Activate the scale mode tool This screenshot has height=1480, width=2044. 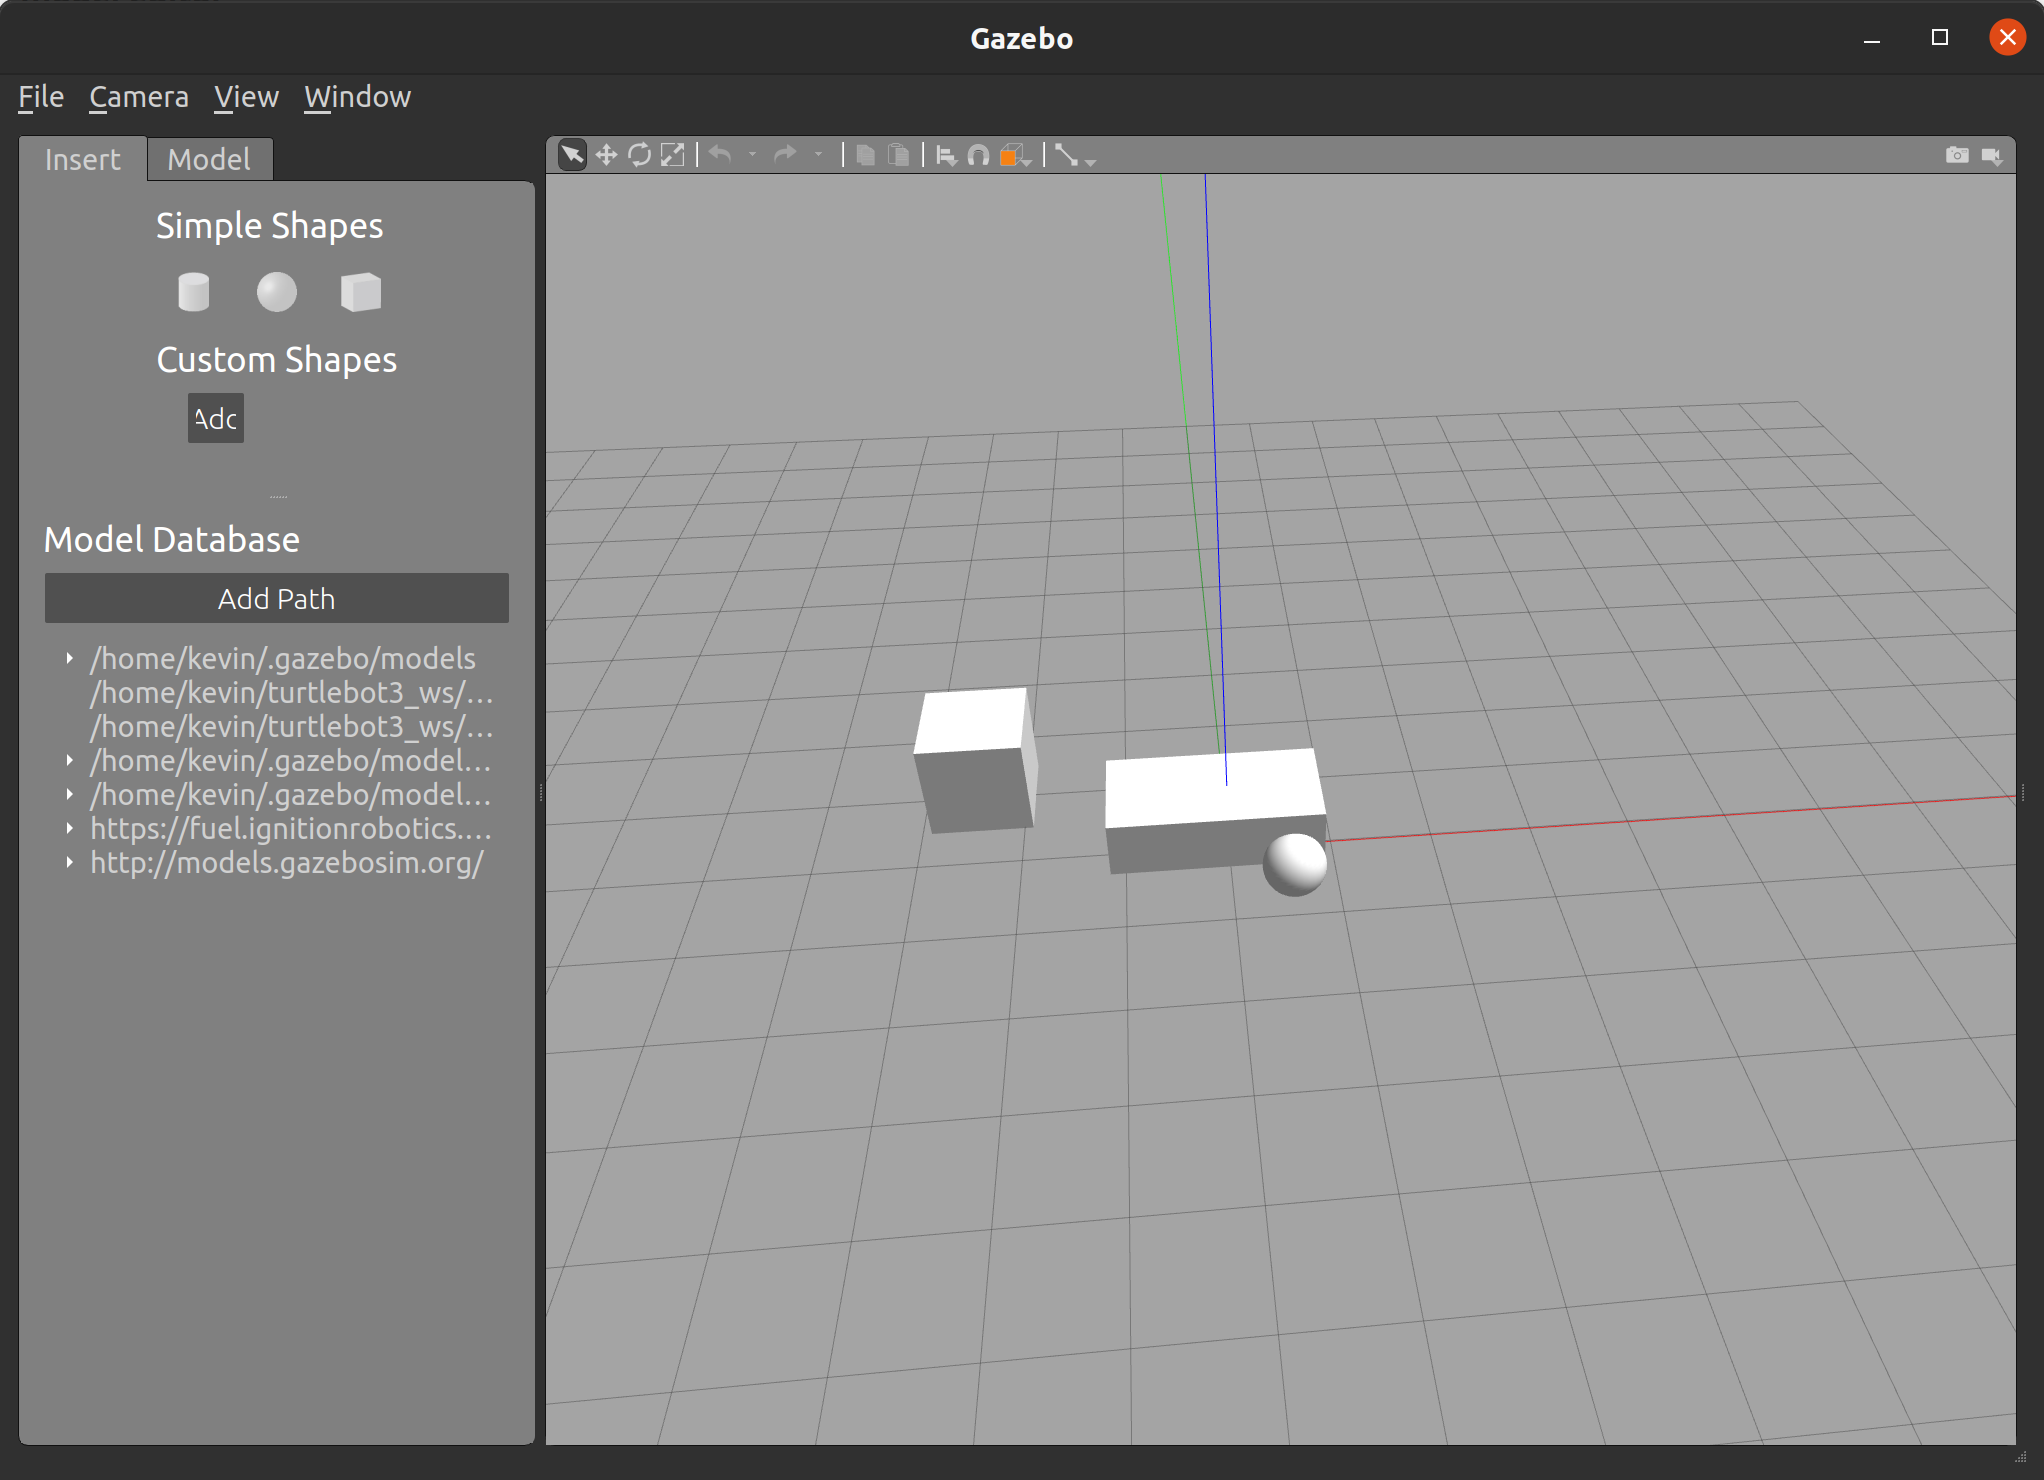[673, 155]
